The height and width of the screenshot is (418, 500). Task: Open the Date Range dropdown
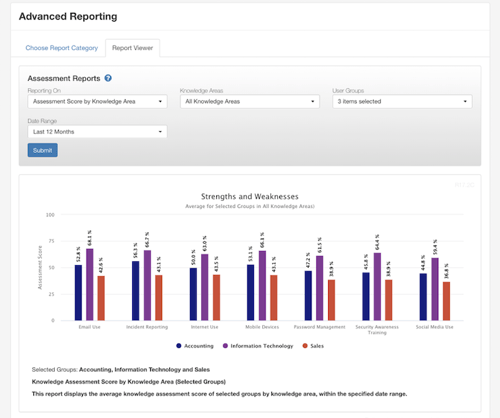(x=97, y=132)
